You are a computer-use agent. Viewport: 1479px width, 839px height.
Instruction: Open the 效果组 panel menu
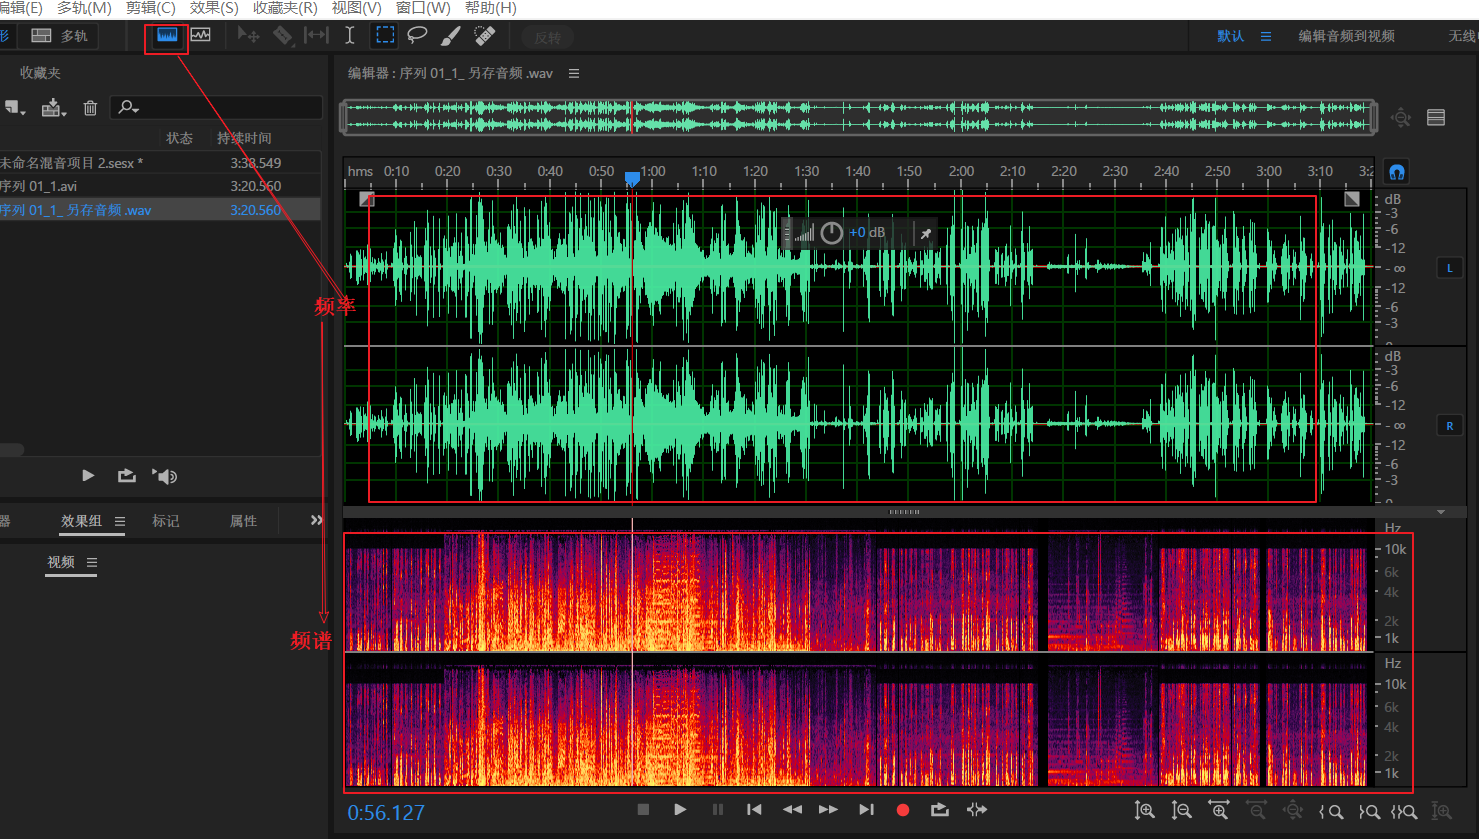click(120, 521)
